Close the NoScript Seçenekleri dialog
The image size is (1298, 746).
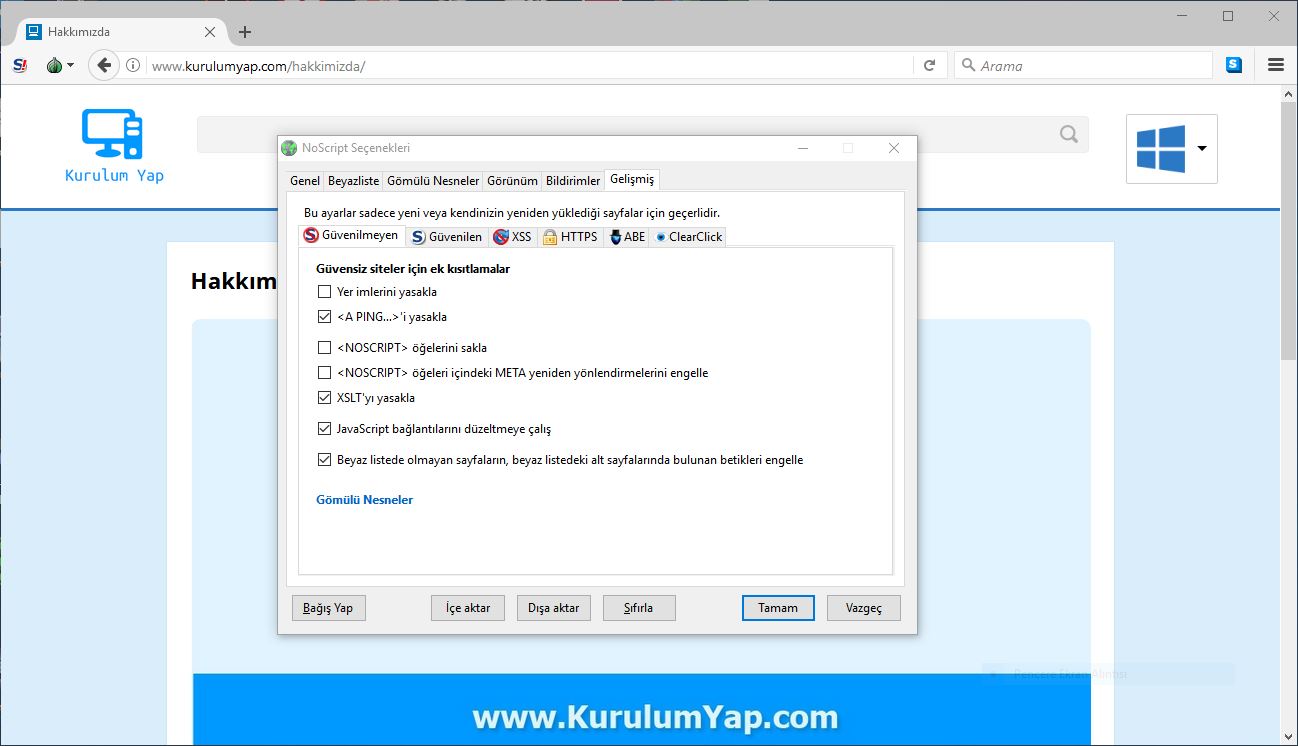click(x=894, y=148)
